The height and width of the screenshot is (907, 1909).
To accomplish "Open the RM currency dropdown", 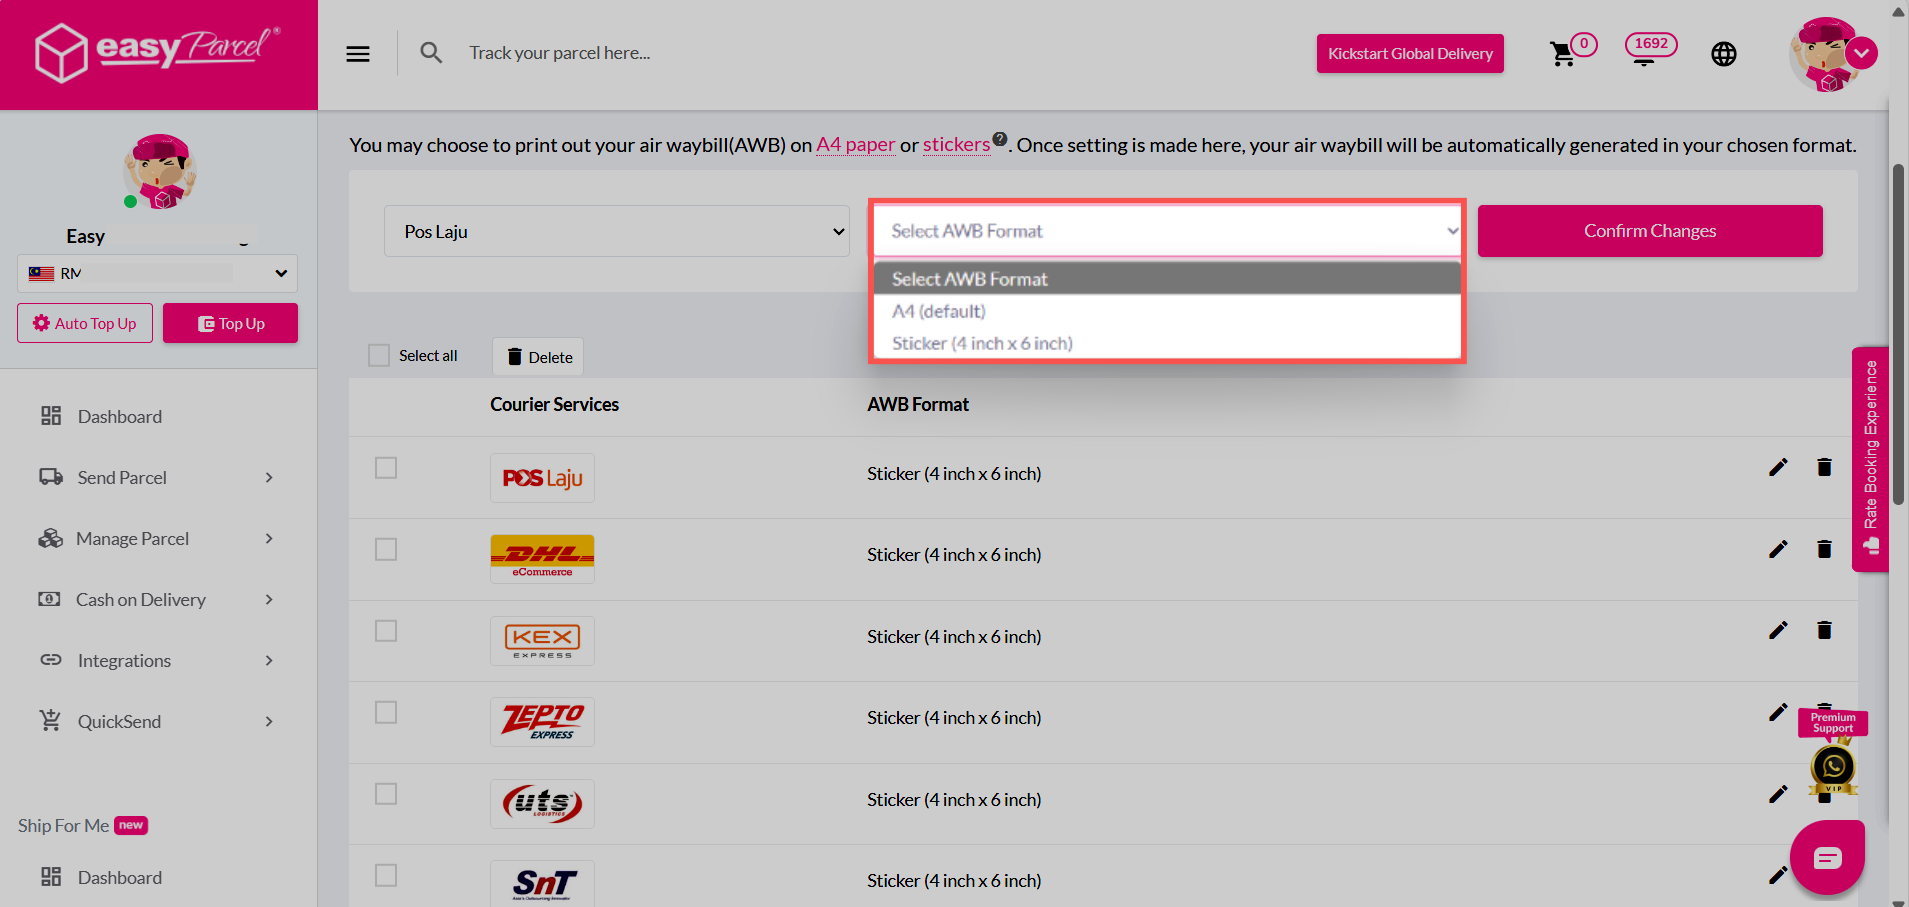I will pyautogui.click(x=157, y=273).
